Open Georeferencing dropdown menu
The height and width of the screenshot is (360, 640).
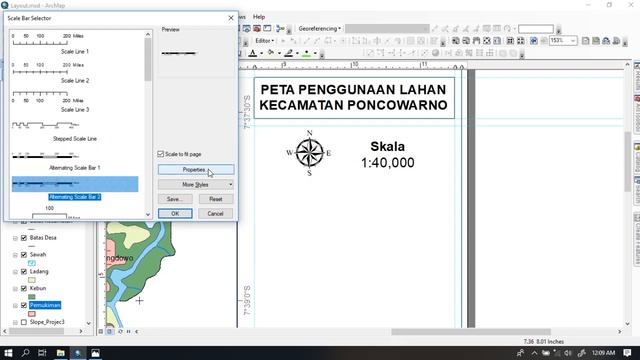pyautogui.click(x=319, y=29)
